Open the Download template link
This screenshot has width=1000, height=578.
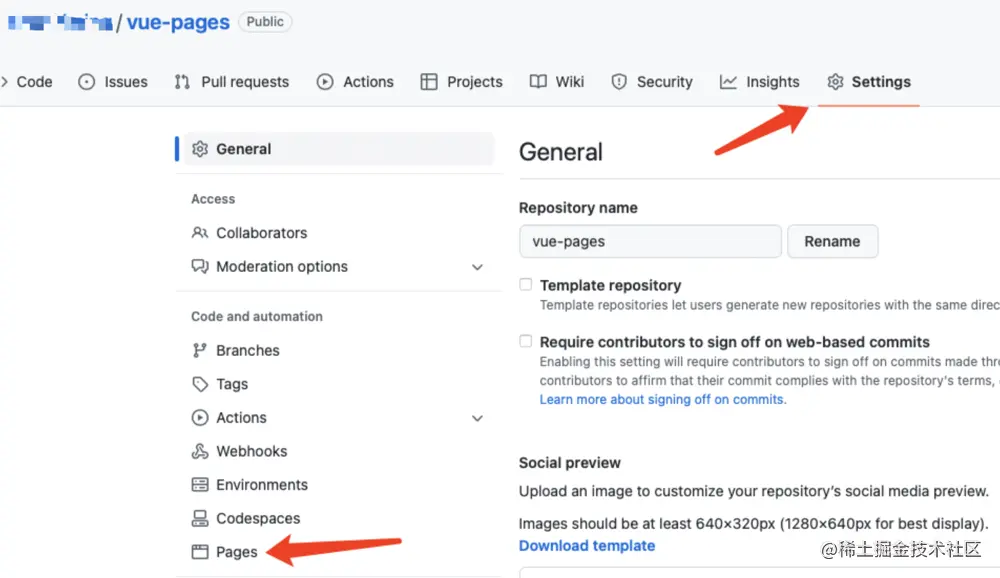(x=587, y=545)
